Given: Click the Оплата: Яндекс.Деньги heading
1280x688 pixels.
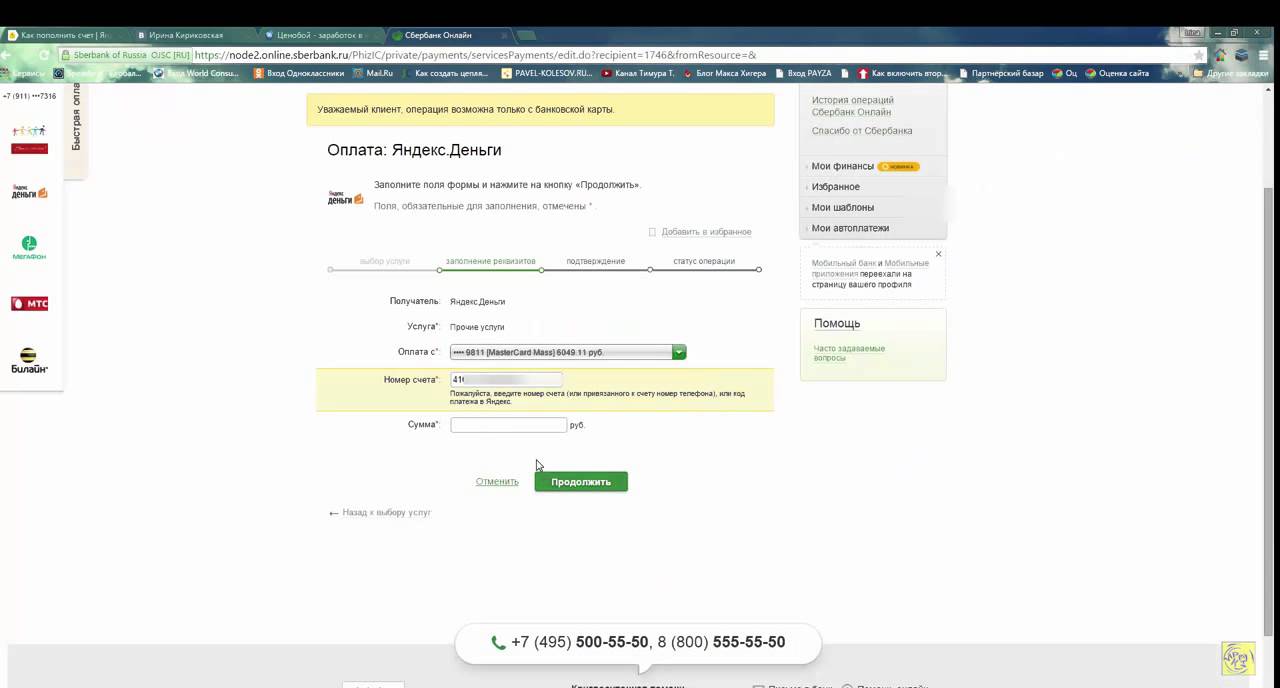Looking at the screenshot, I should click(x=414, y=150).
